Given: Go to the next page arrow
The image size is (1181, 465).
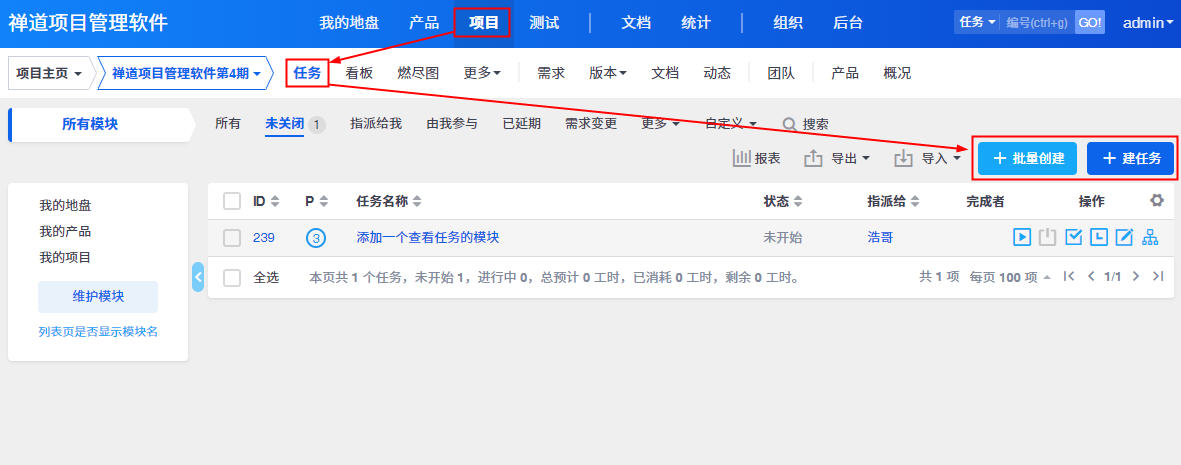Looking at the screenshot, I should click(x=1136, y=277).
